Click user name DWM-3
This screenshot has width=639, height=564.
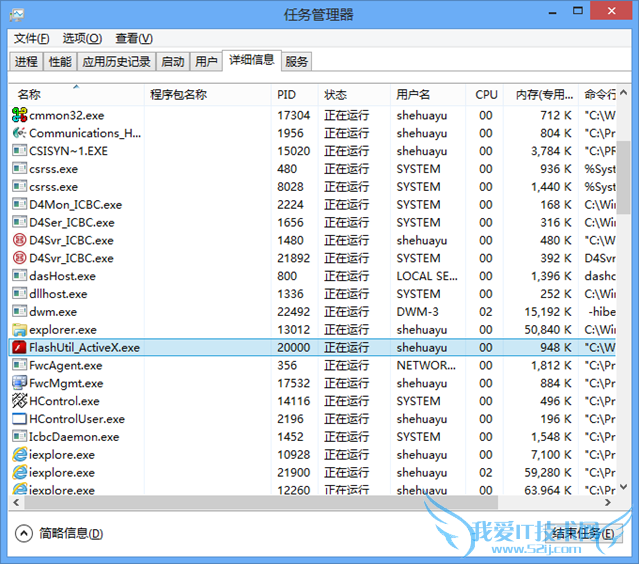417,312
